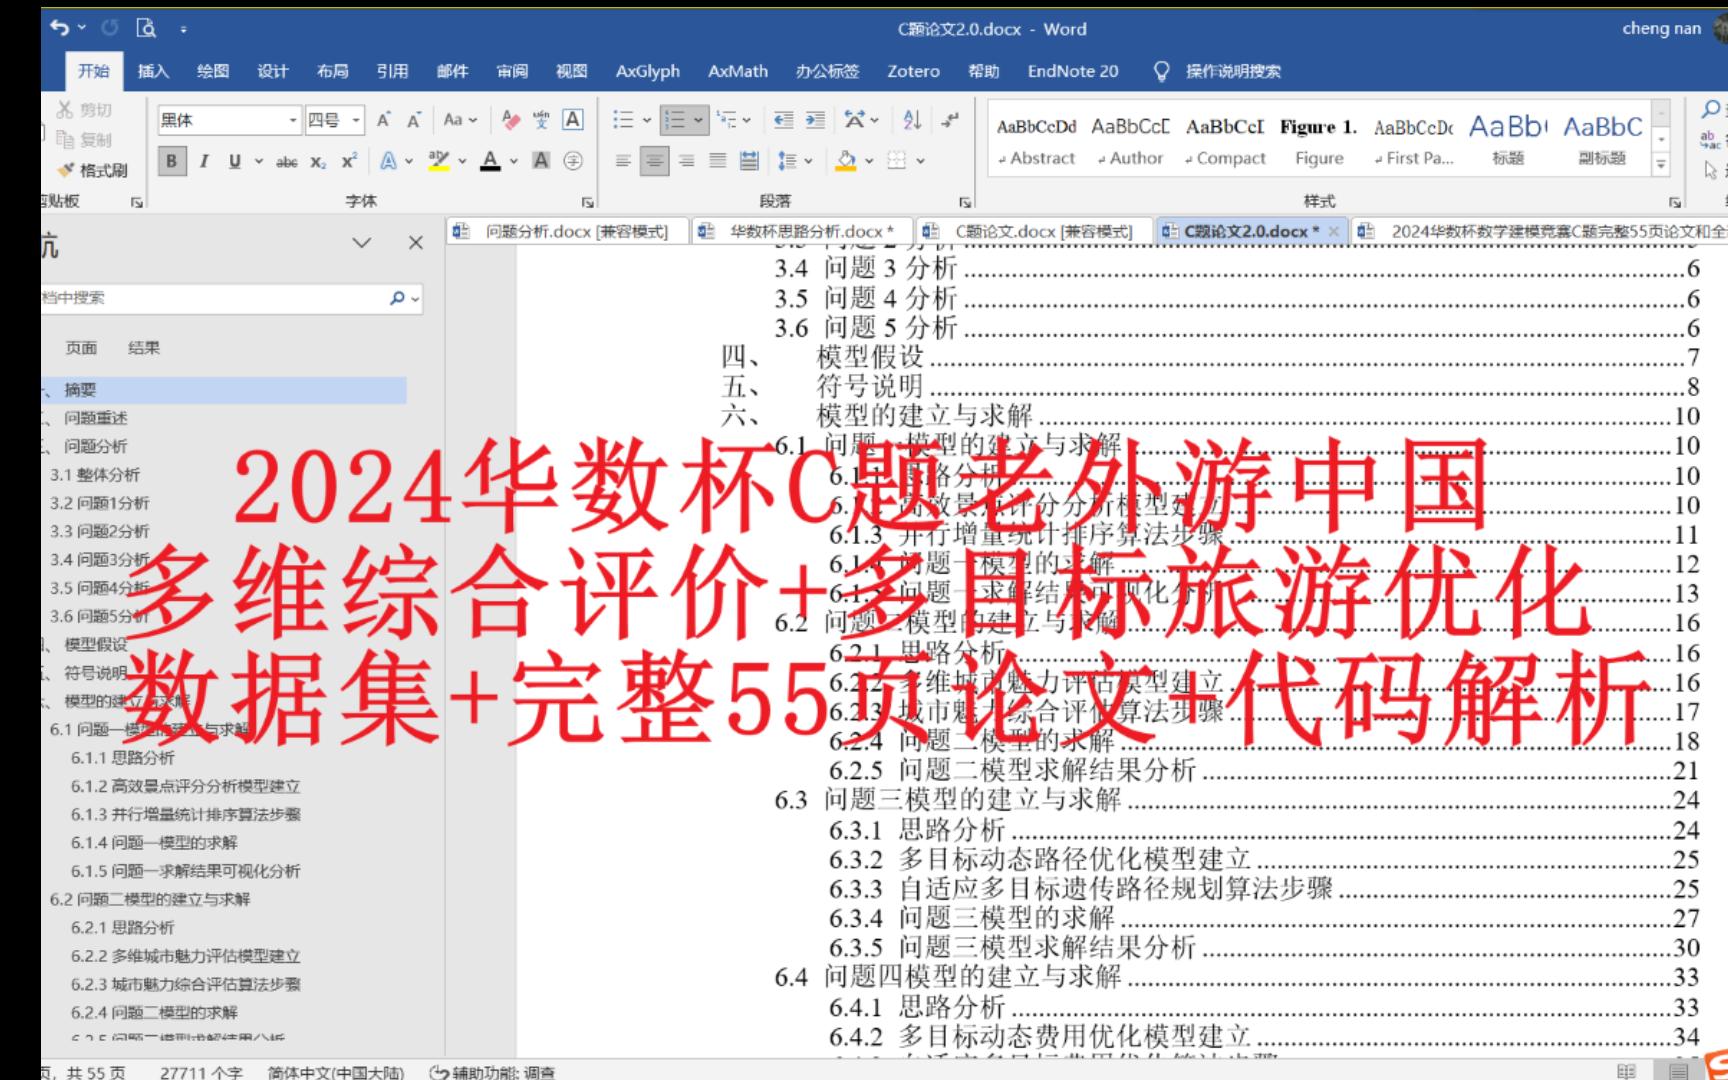Image resolution: width=1728 pixels, height=1080 pixels.
Task: Apply character shading with the gray A icon
Action: click(x=541, y=160)
